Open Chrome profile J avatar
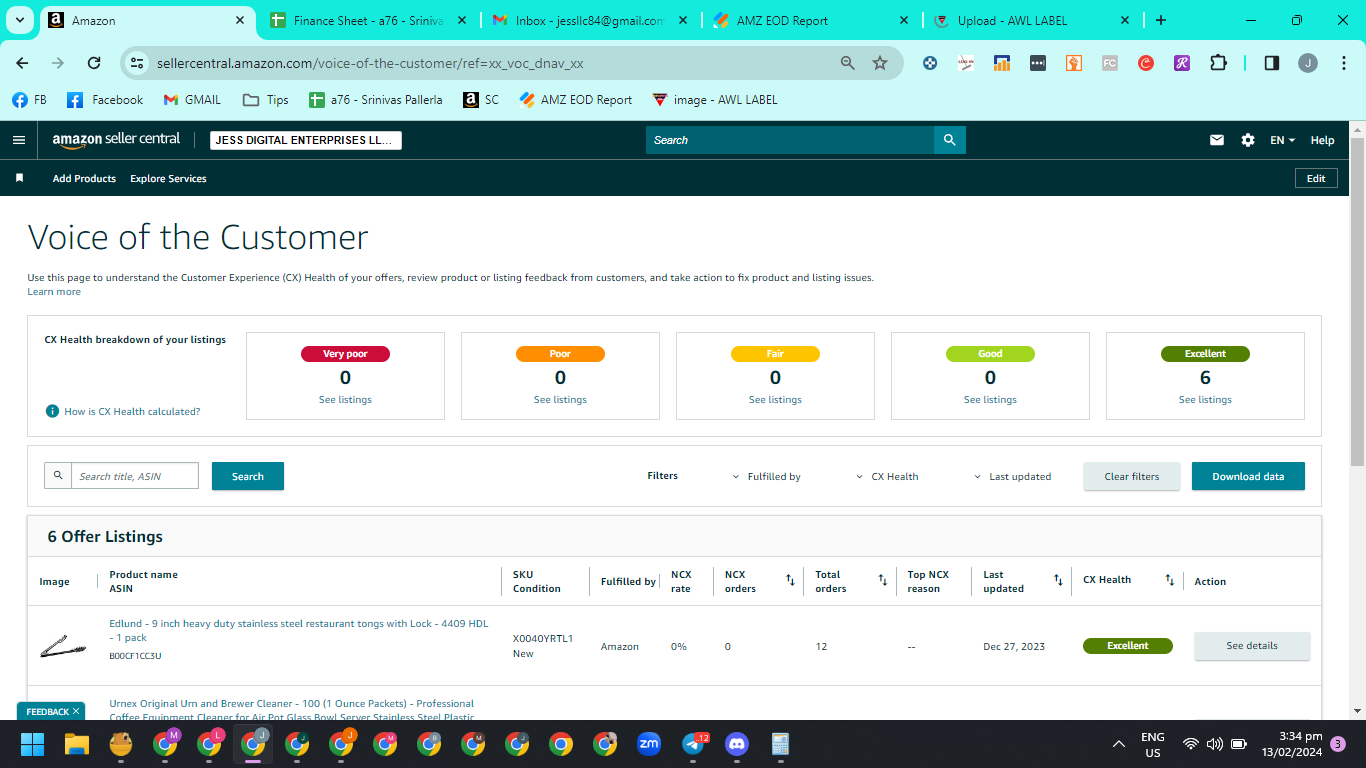1366x768 pixels. point(1308,63)
